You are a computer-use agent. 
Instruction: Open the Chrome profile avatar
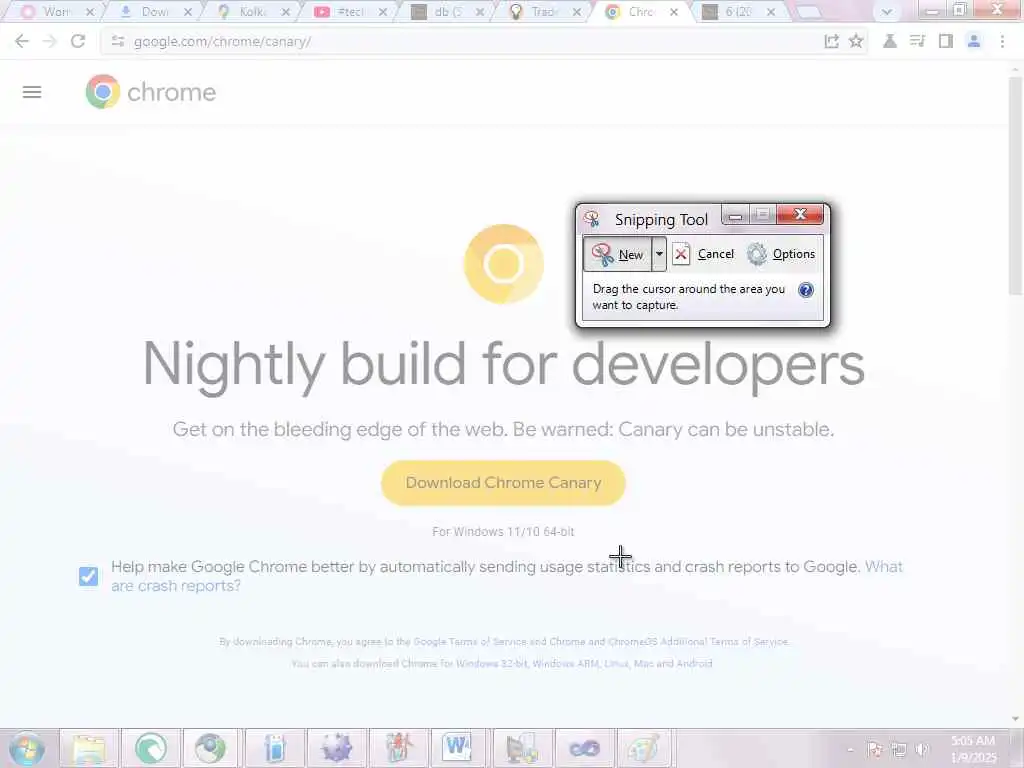coord(974,41)
